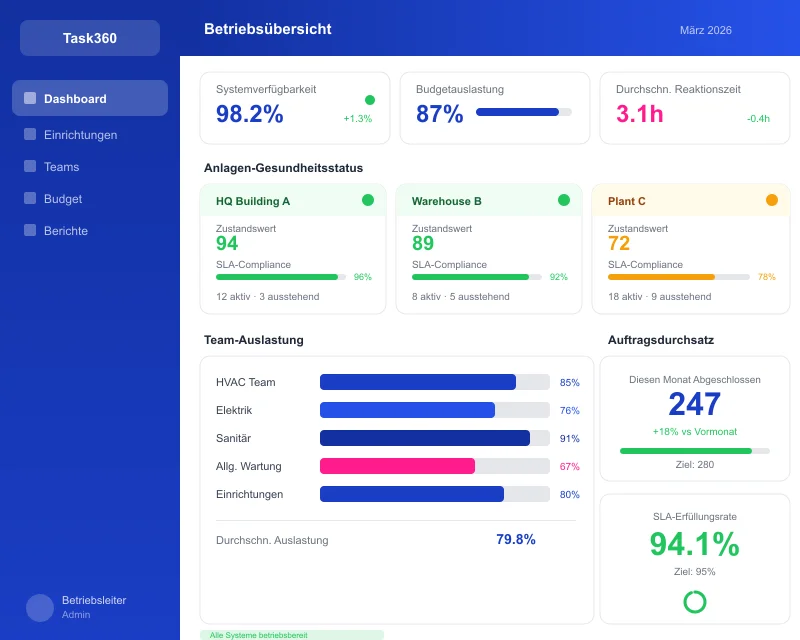This screenshot has height=640, width=800.
Task: Open the März 2026 date selector
Action: pos(705,30)
